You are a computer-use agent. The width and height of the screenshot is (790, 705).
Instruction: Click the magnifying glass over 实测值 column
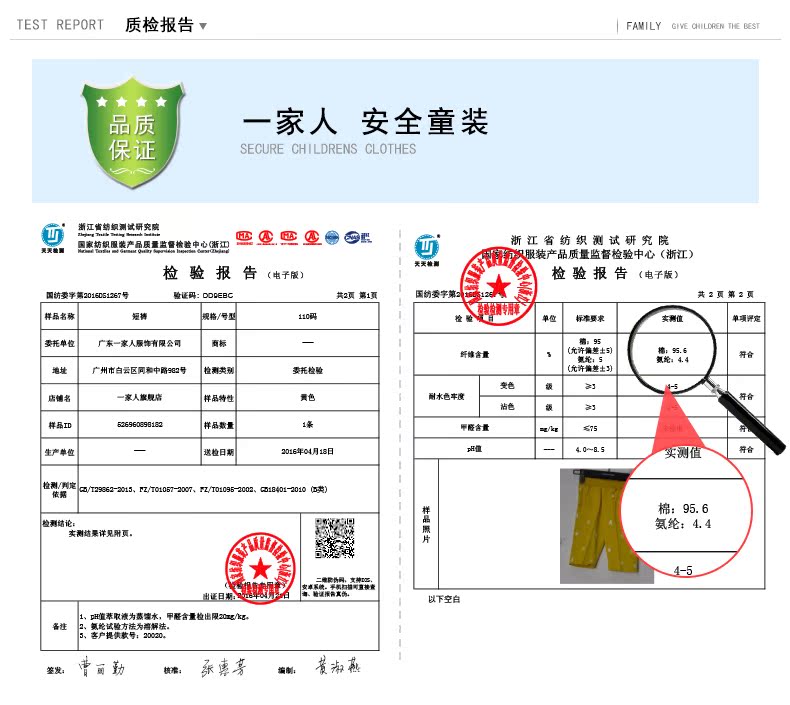click(672, 349)
